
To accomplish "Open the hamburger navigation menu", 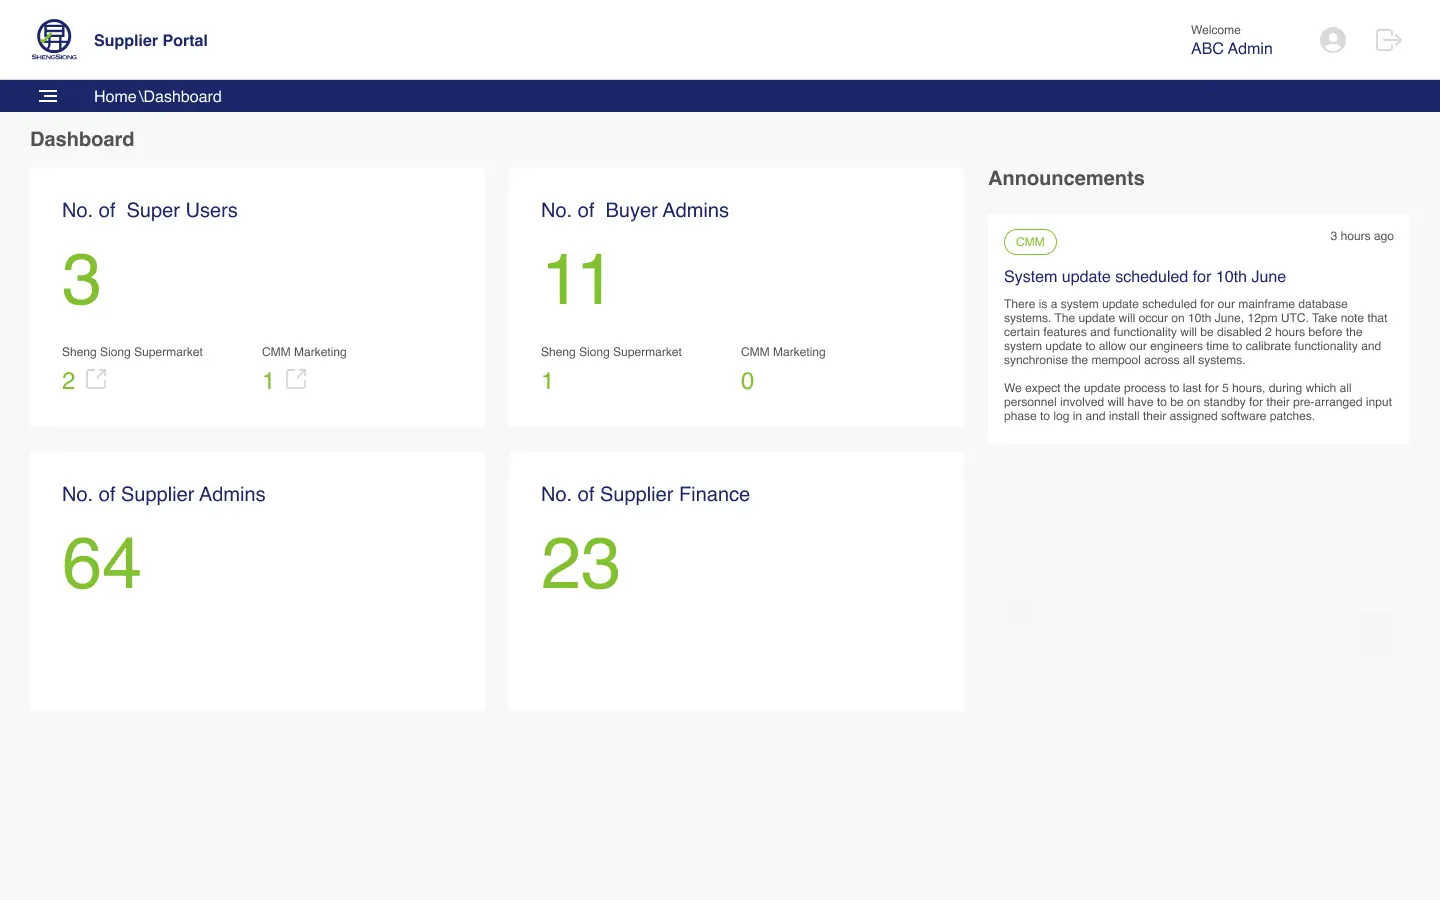I will coord(48,96).
